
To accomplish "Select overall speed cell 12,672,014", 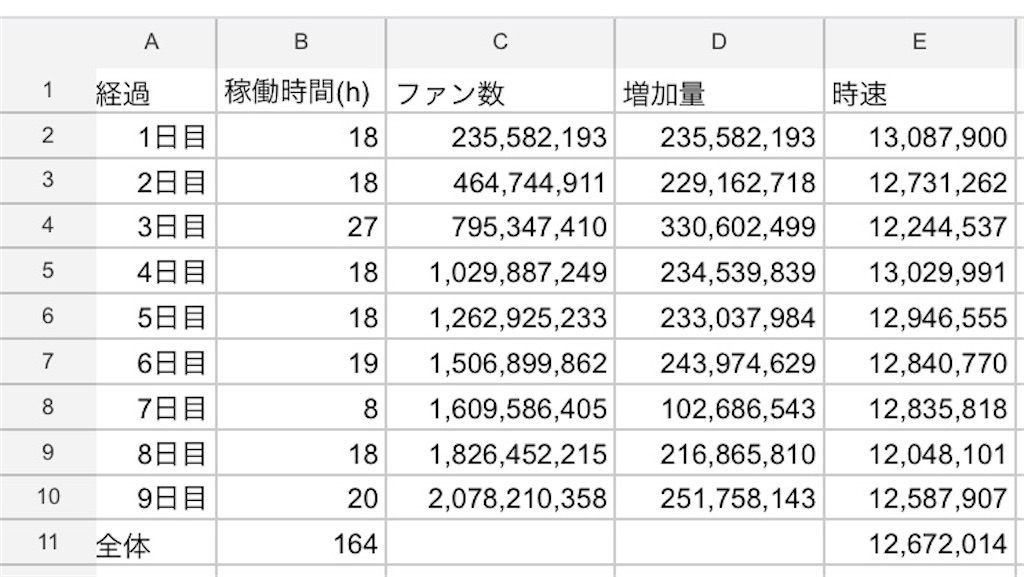I will [920, 543].
